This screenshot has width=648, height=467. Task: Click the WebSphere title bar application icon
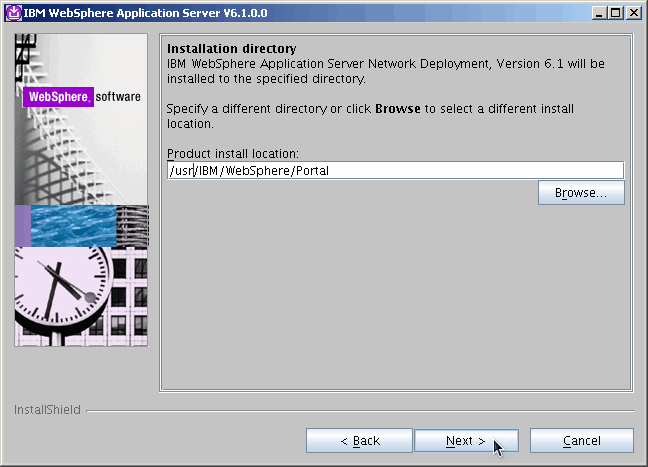[13, 13]
